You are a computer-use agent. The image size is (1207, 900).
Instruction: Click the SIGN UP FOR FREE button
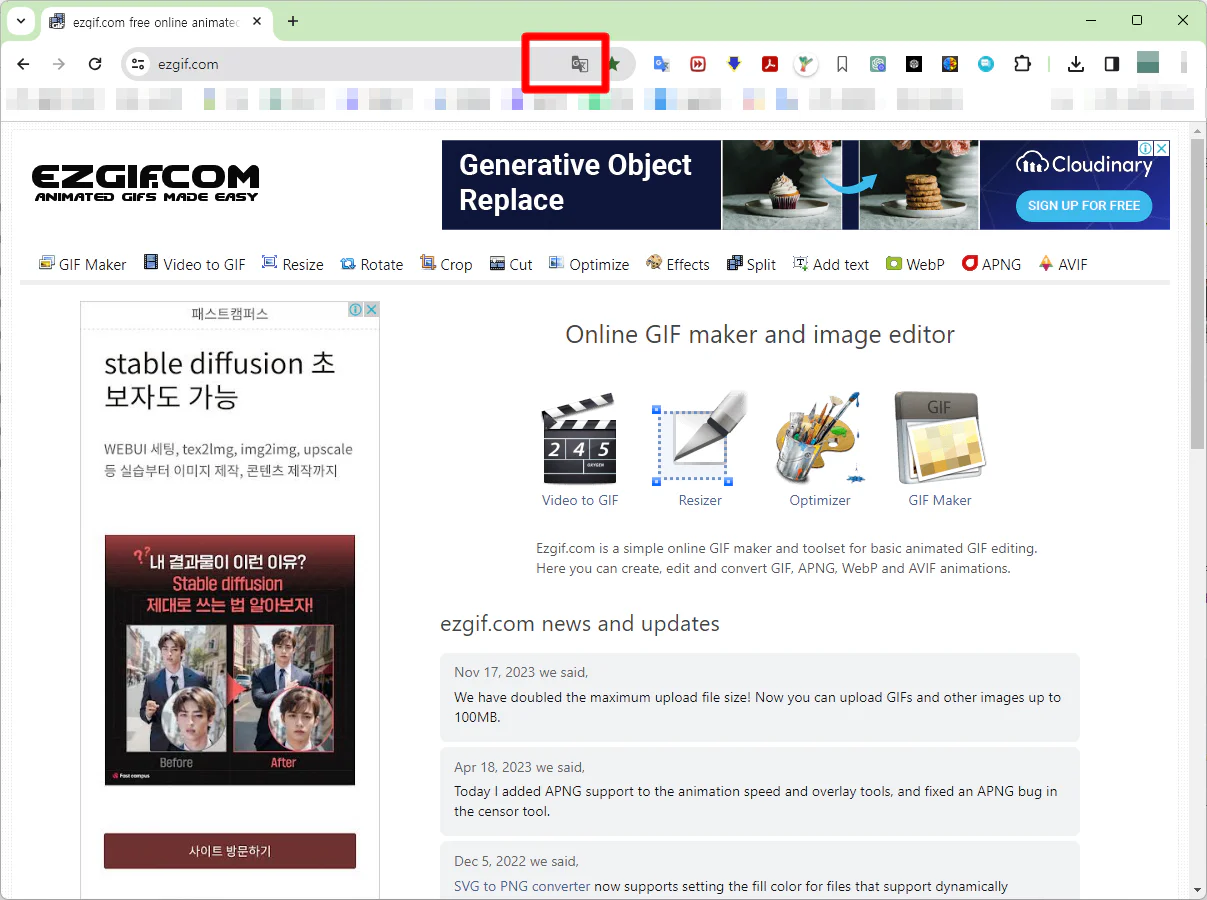pyautogui.click(x=1084, y=205)
